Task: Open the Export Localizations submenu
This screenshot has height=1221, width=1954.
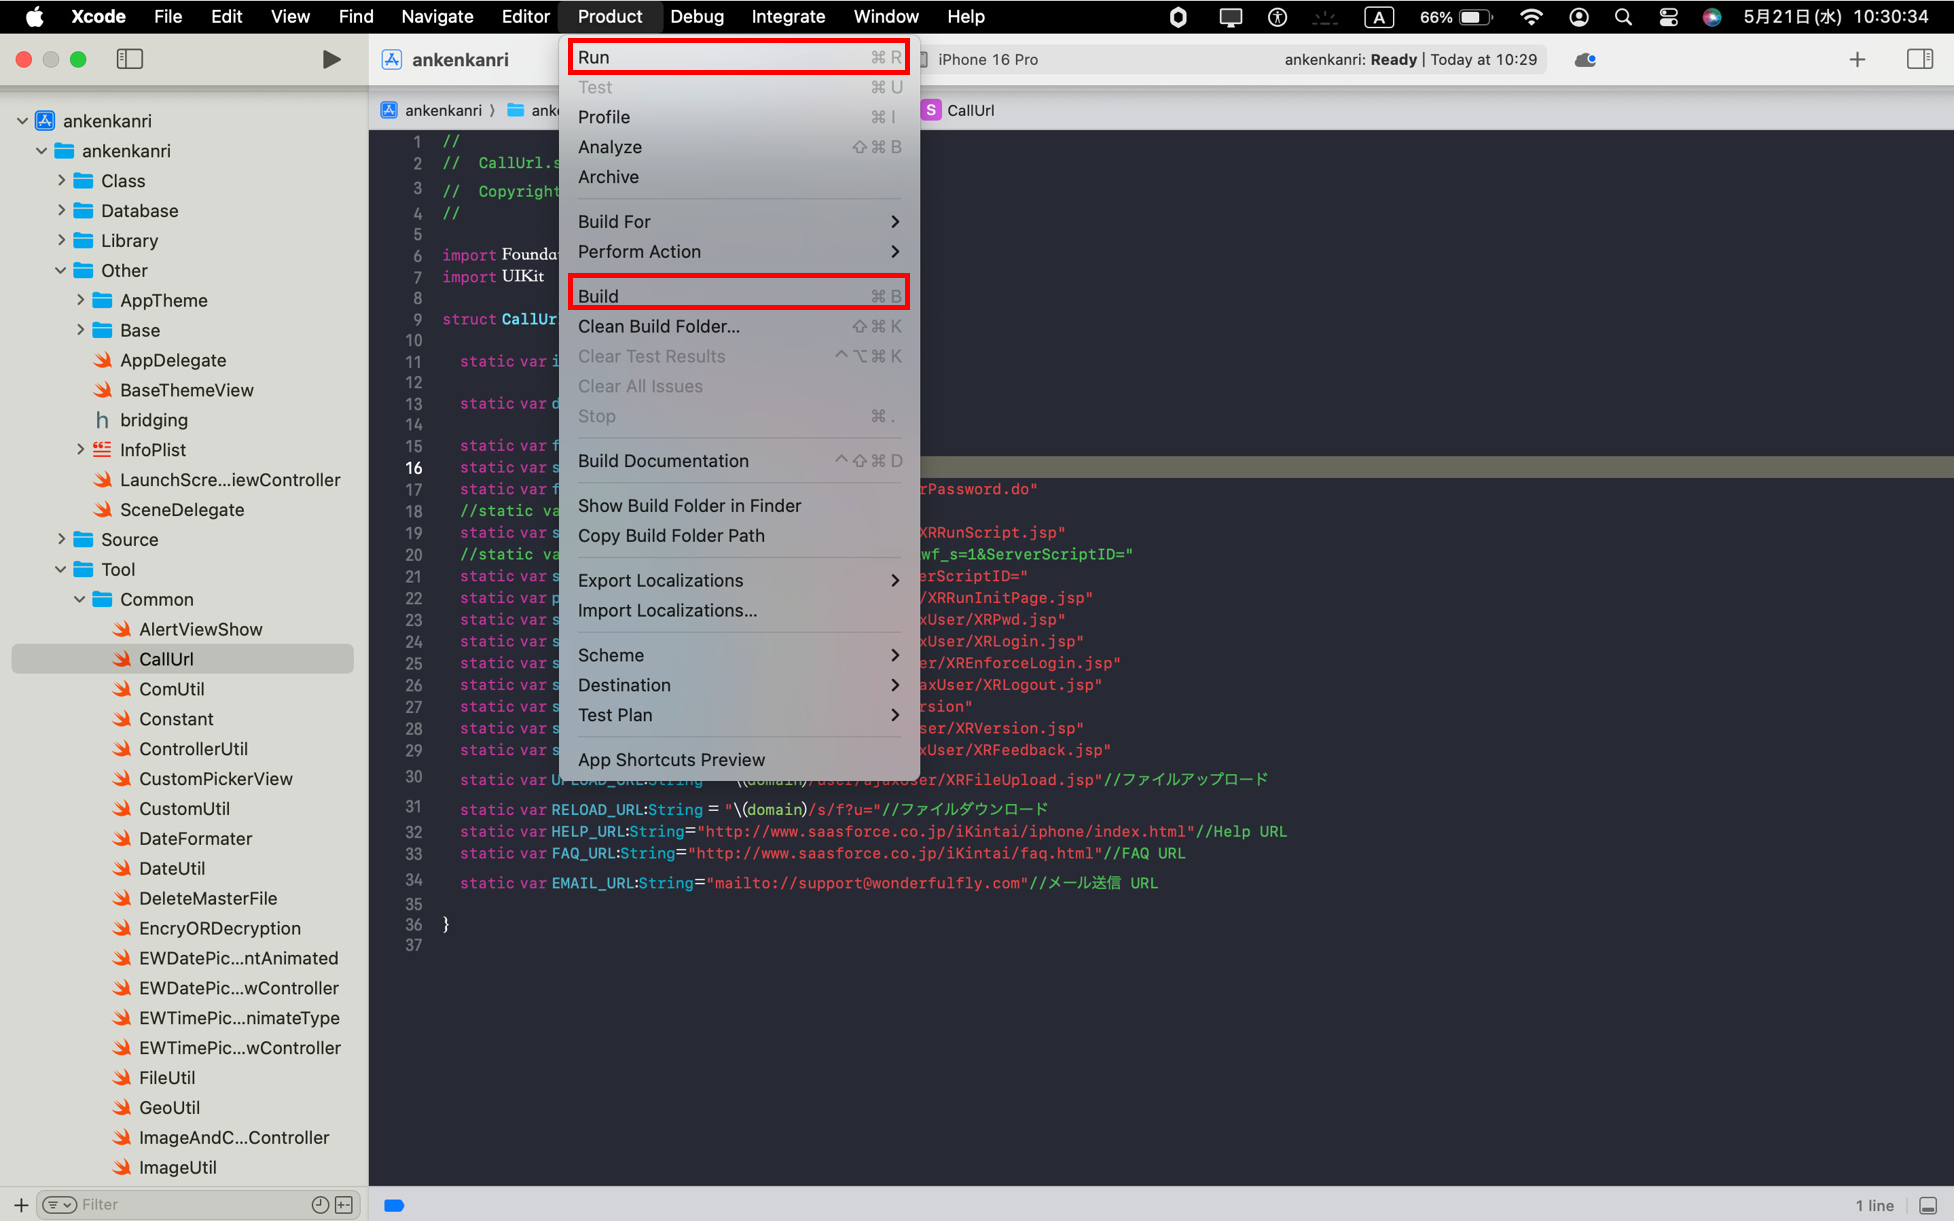Action: click(x=738, y=581)
